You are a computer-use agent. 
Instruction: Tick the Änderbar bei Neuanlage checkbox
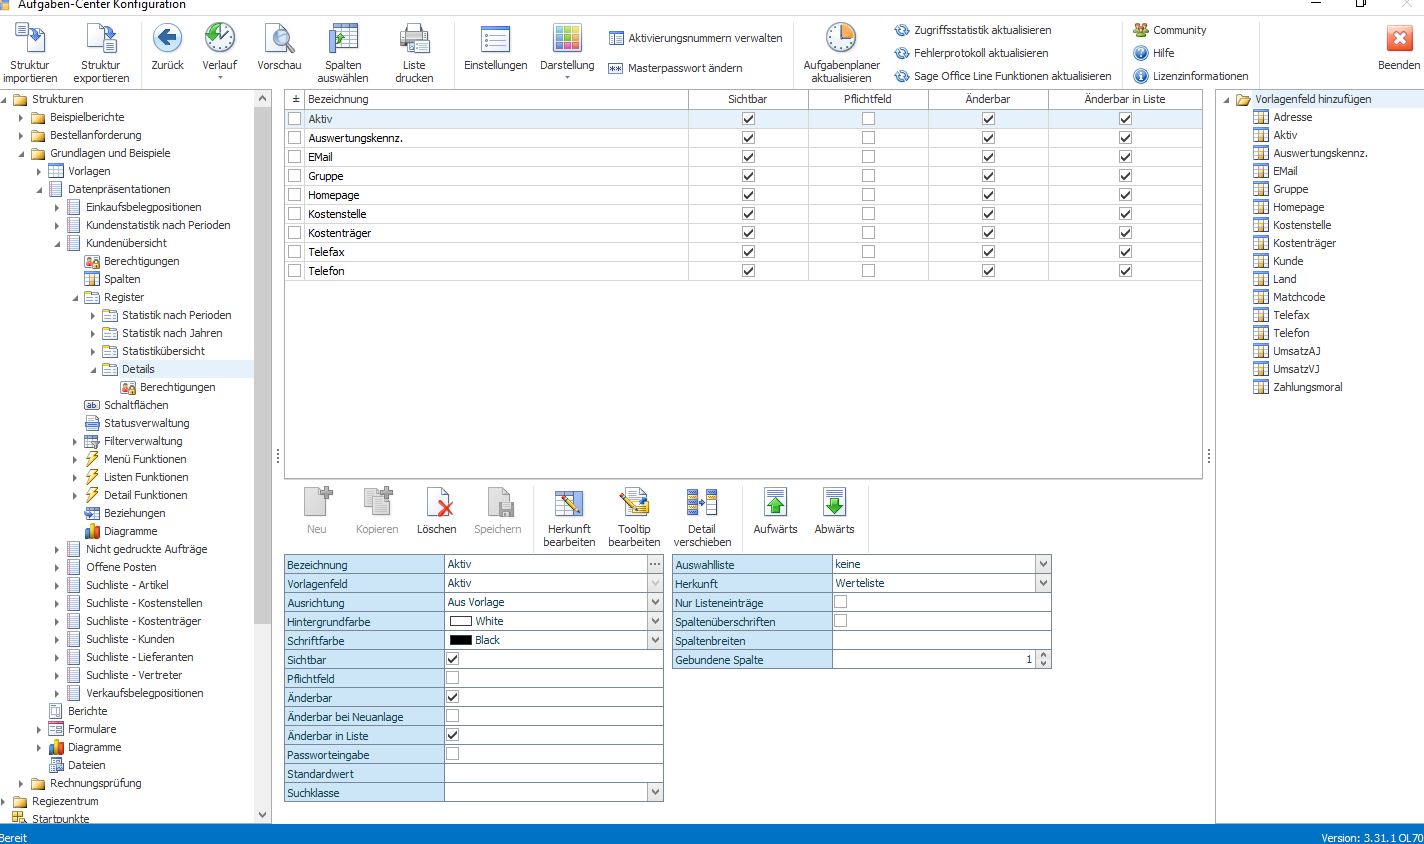(x=452, y=716)
